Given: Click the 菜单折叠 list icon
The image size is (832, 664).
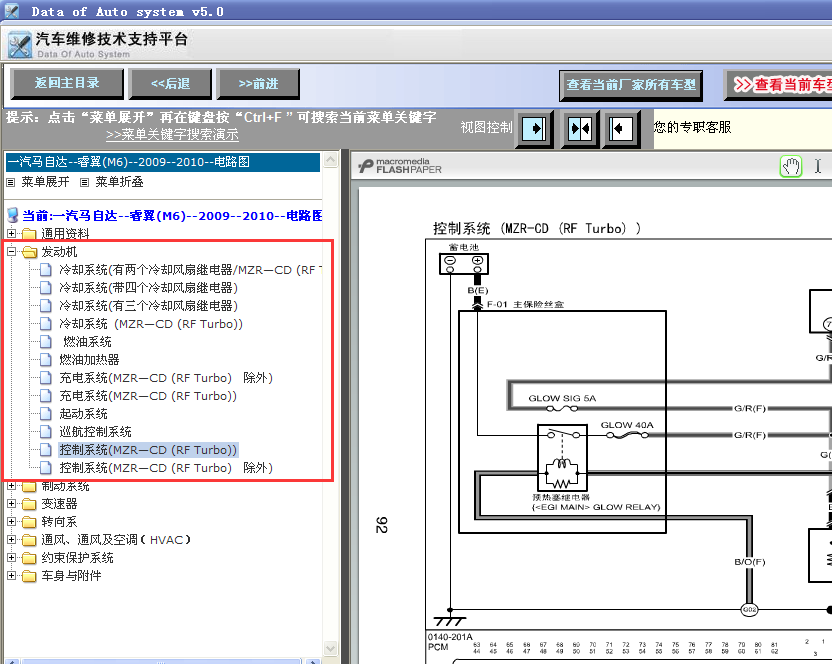Looking at the screenshot, I should click(x=84, y=183).
